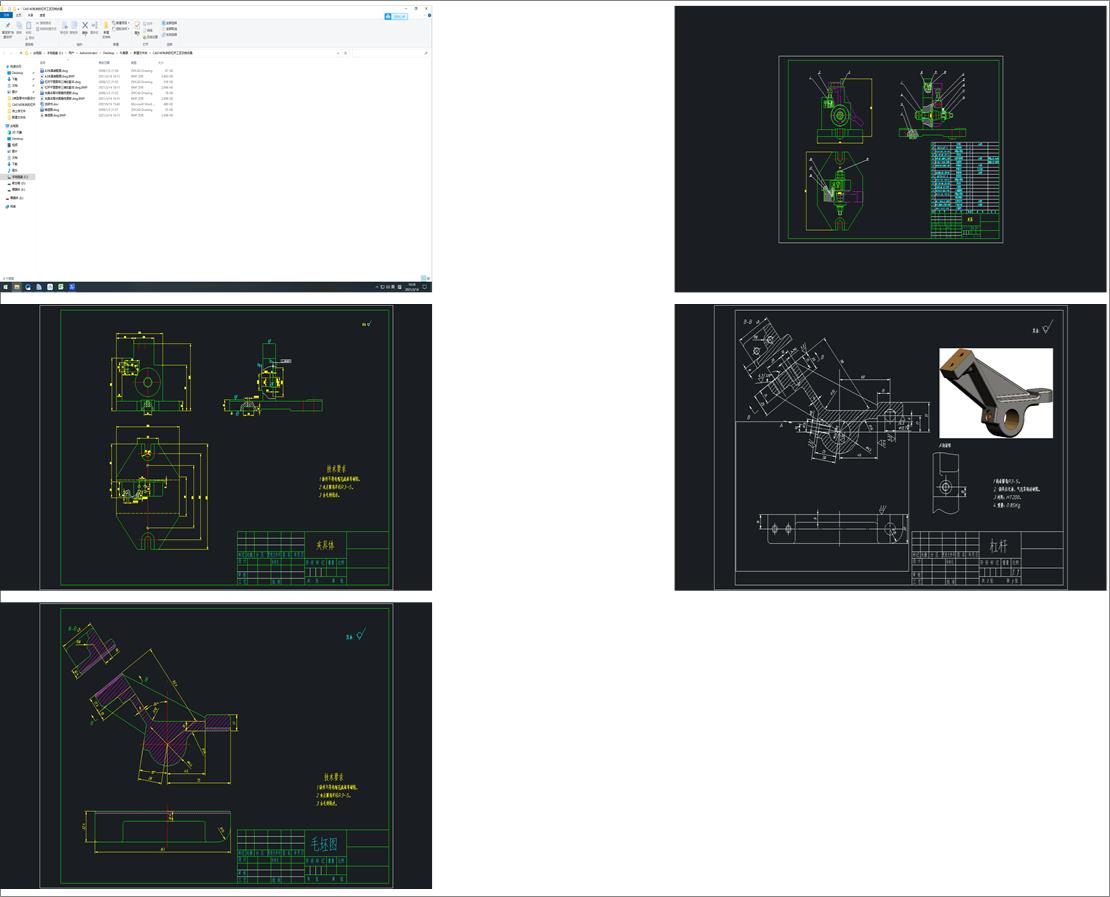Image resolution: width=1110 pixels, height=897 pixels.
Task: Switch to the View ribbon tab (查看)
Action: 42,15
